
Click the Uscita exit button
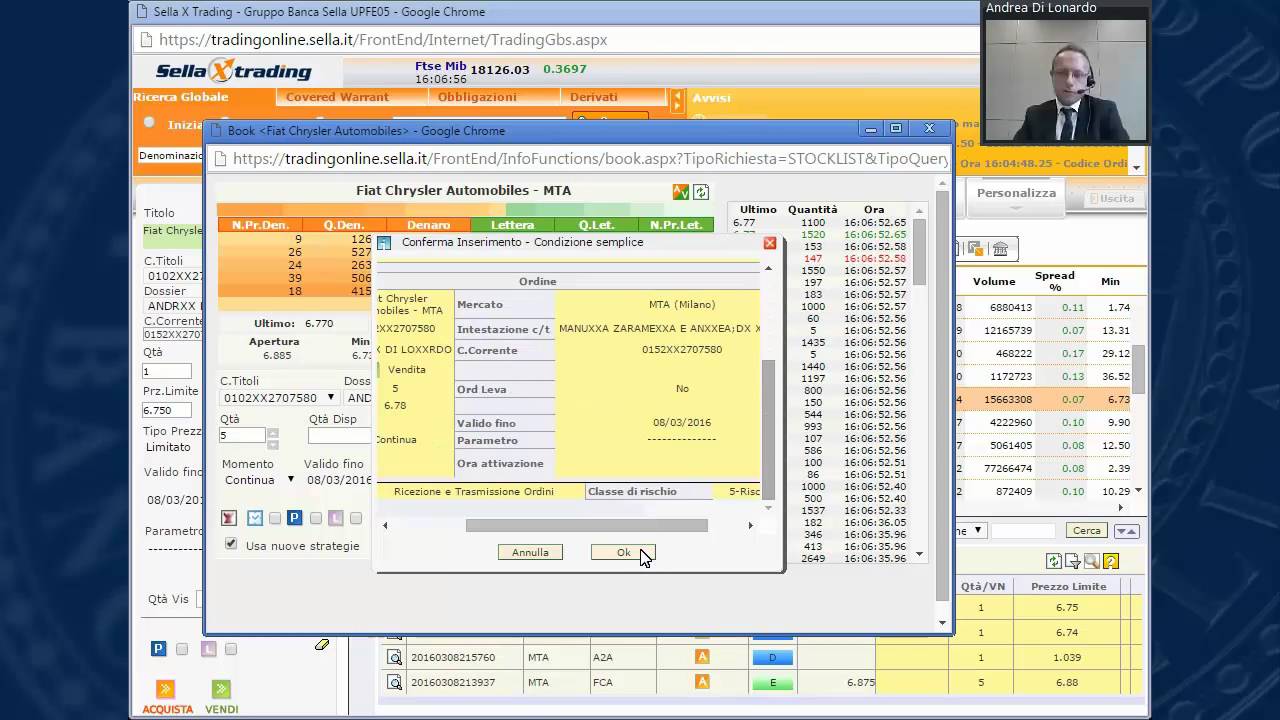tap(1112, 198)
